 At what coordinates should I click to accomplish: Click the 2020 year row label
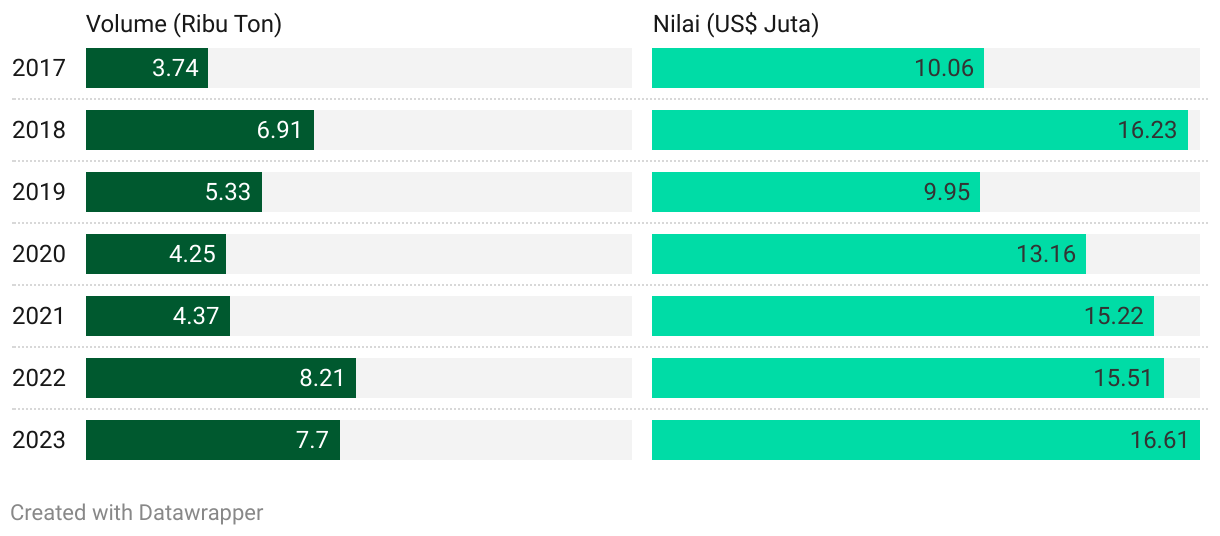(39, 254)
